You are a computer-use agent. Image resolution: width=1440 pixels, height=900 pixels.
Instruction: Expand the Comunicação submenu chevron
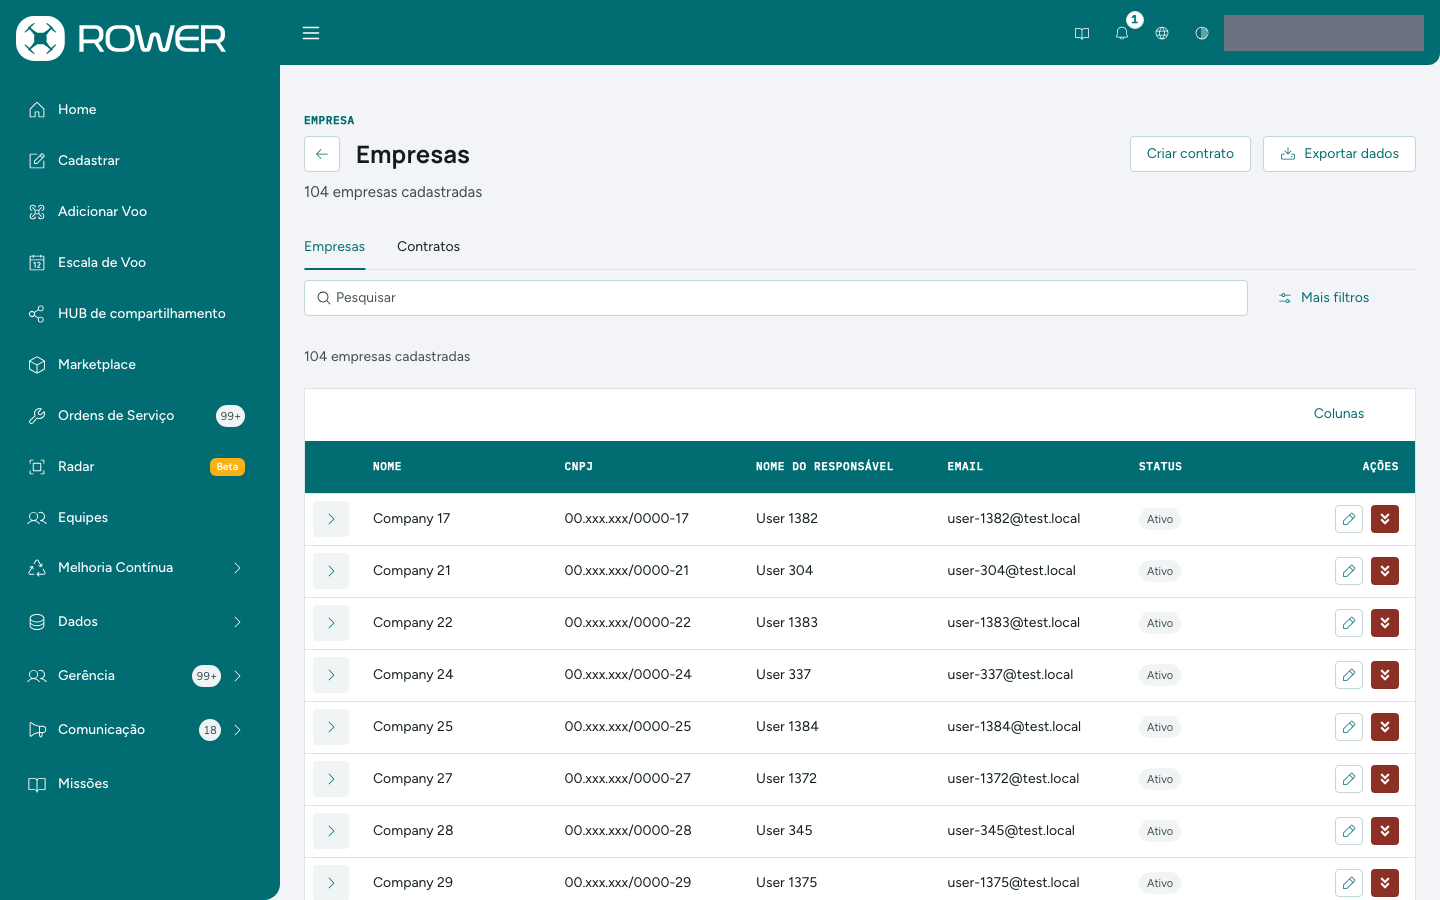tap(237, 730)
